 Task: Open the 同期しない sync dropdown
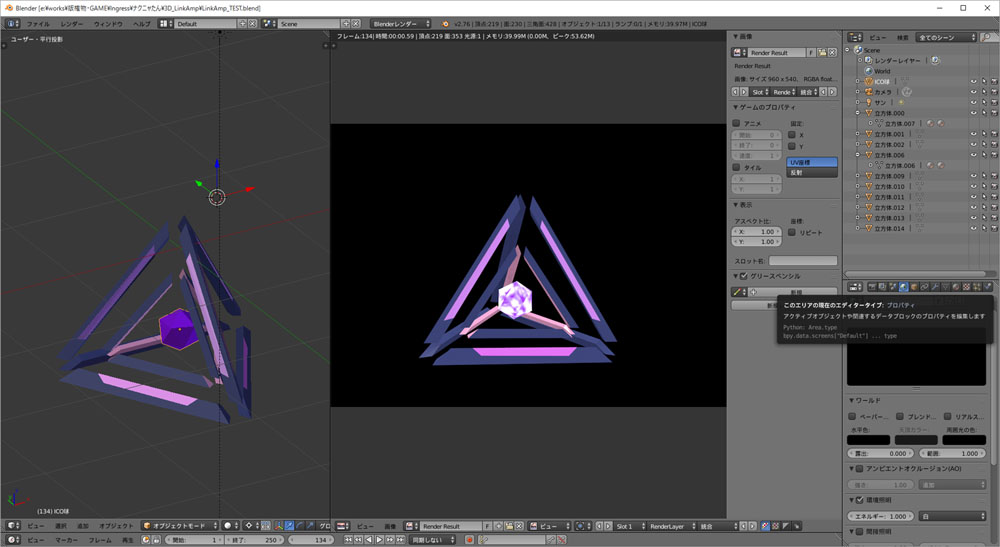pos(433,539)
